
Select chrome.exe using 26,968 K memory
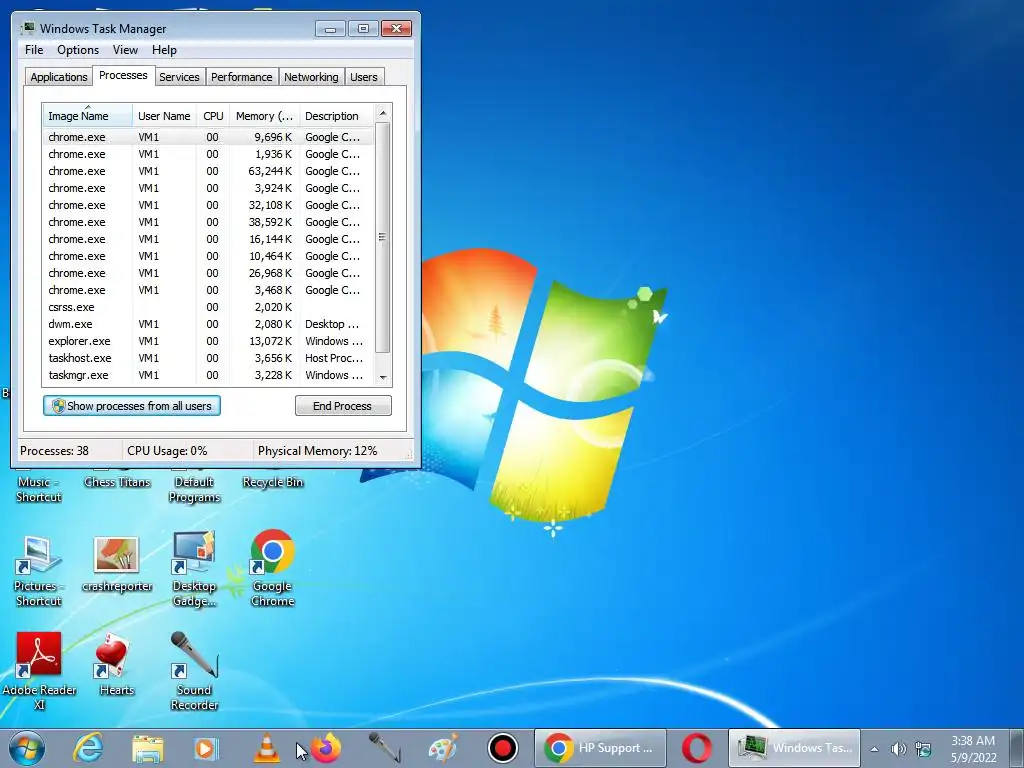pyautogui.click(x=208, y=273)
